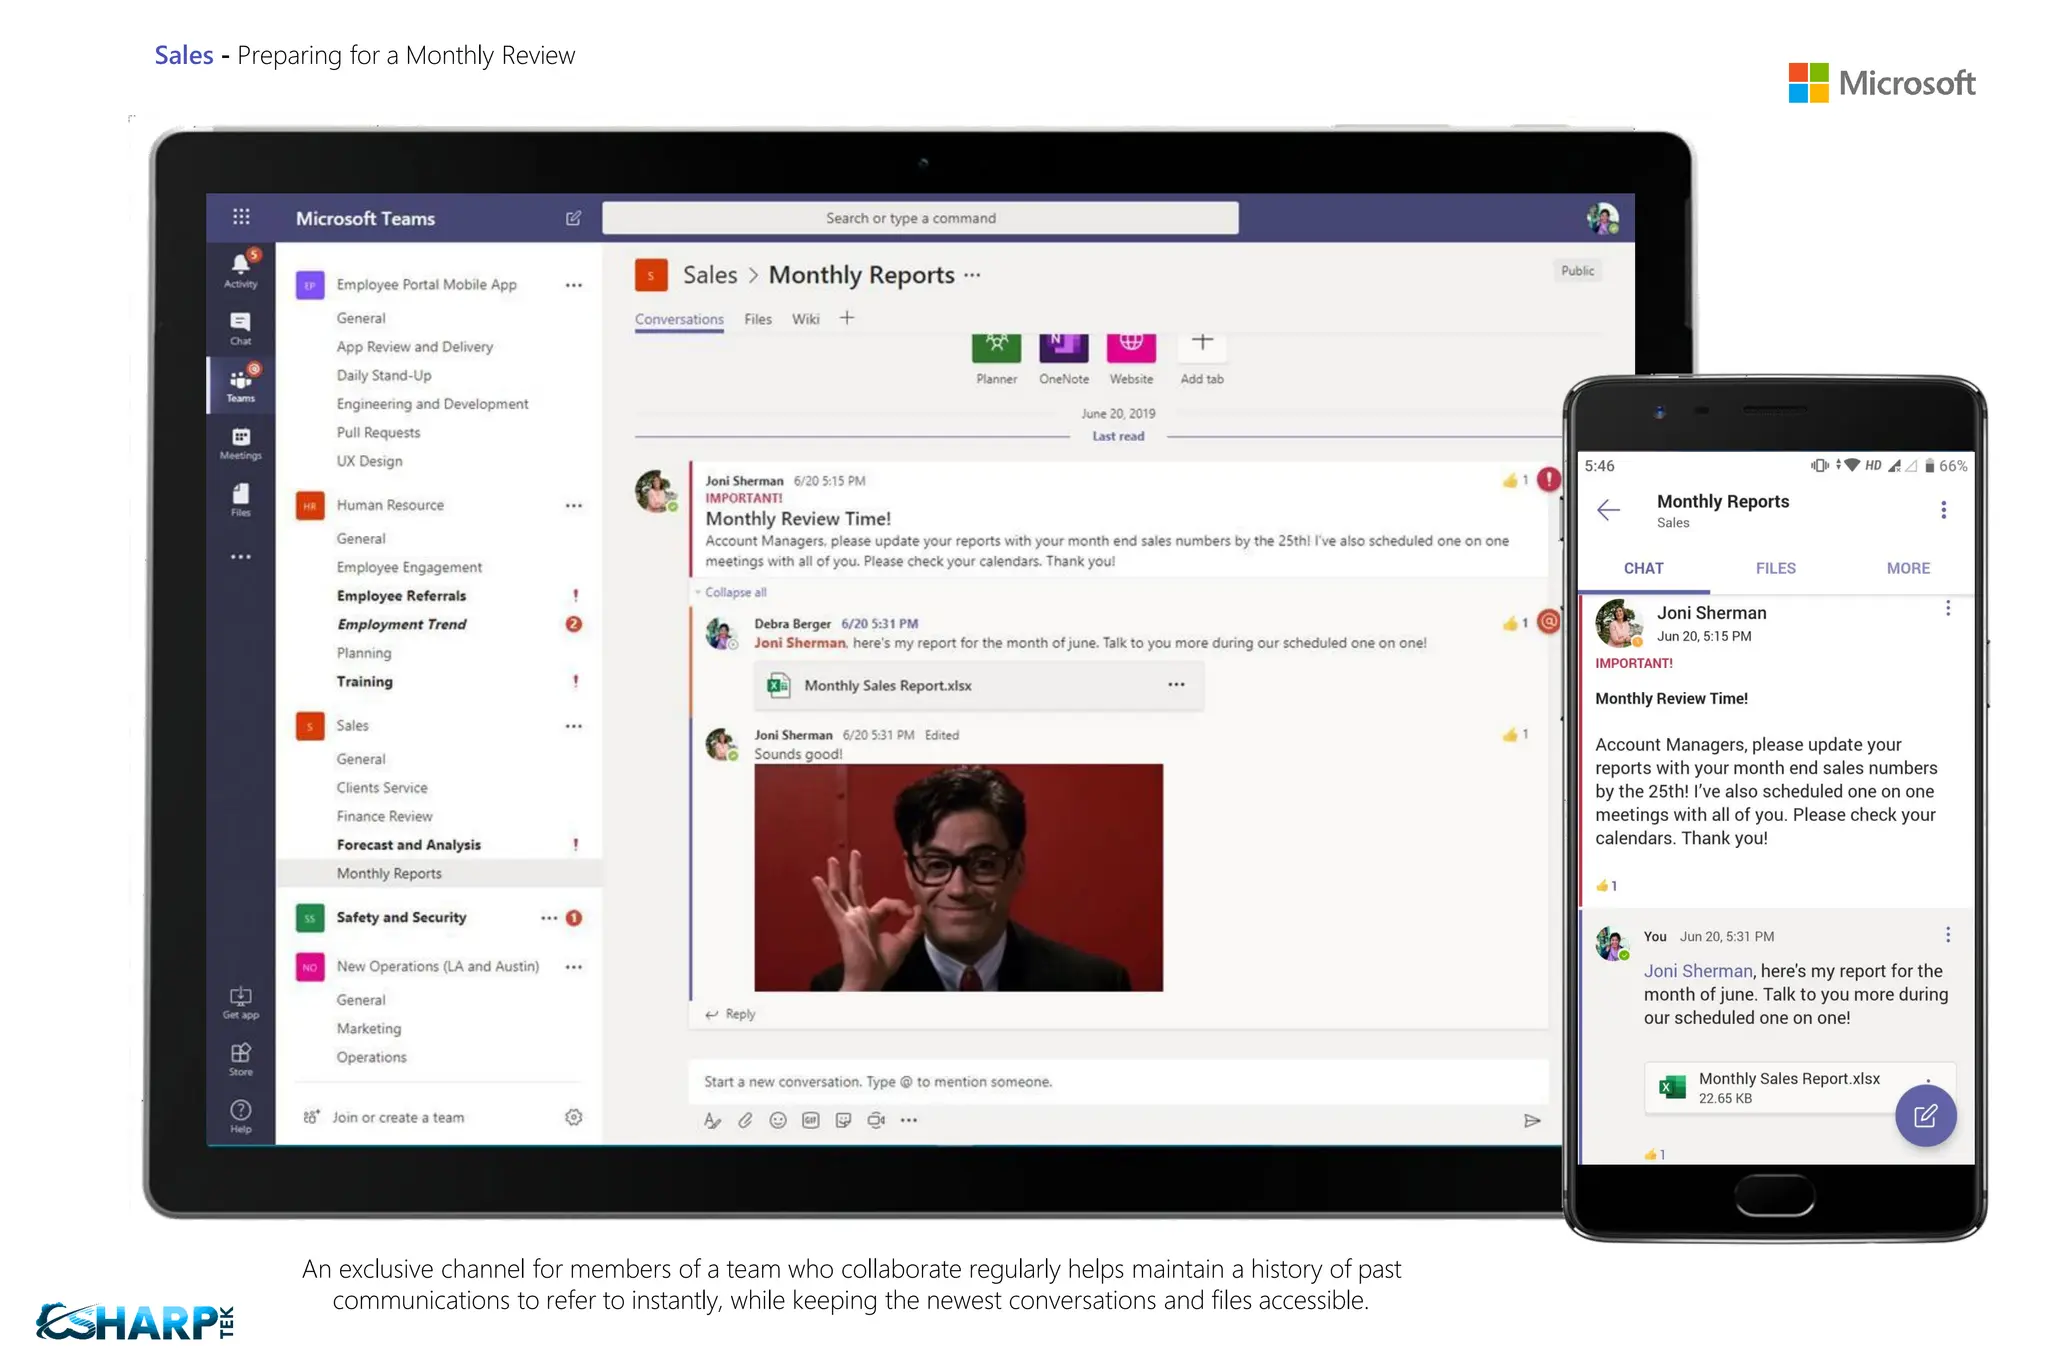The width and height of the screenshot is (2048, 1370).
Task: Open the UX Design channel
Action: coord(369,461)
